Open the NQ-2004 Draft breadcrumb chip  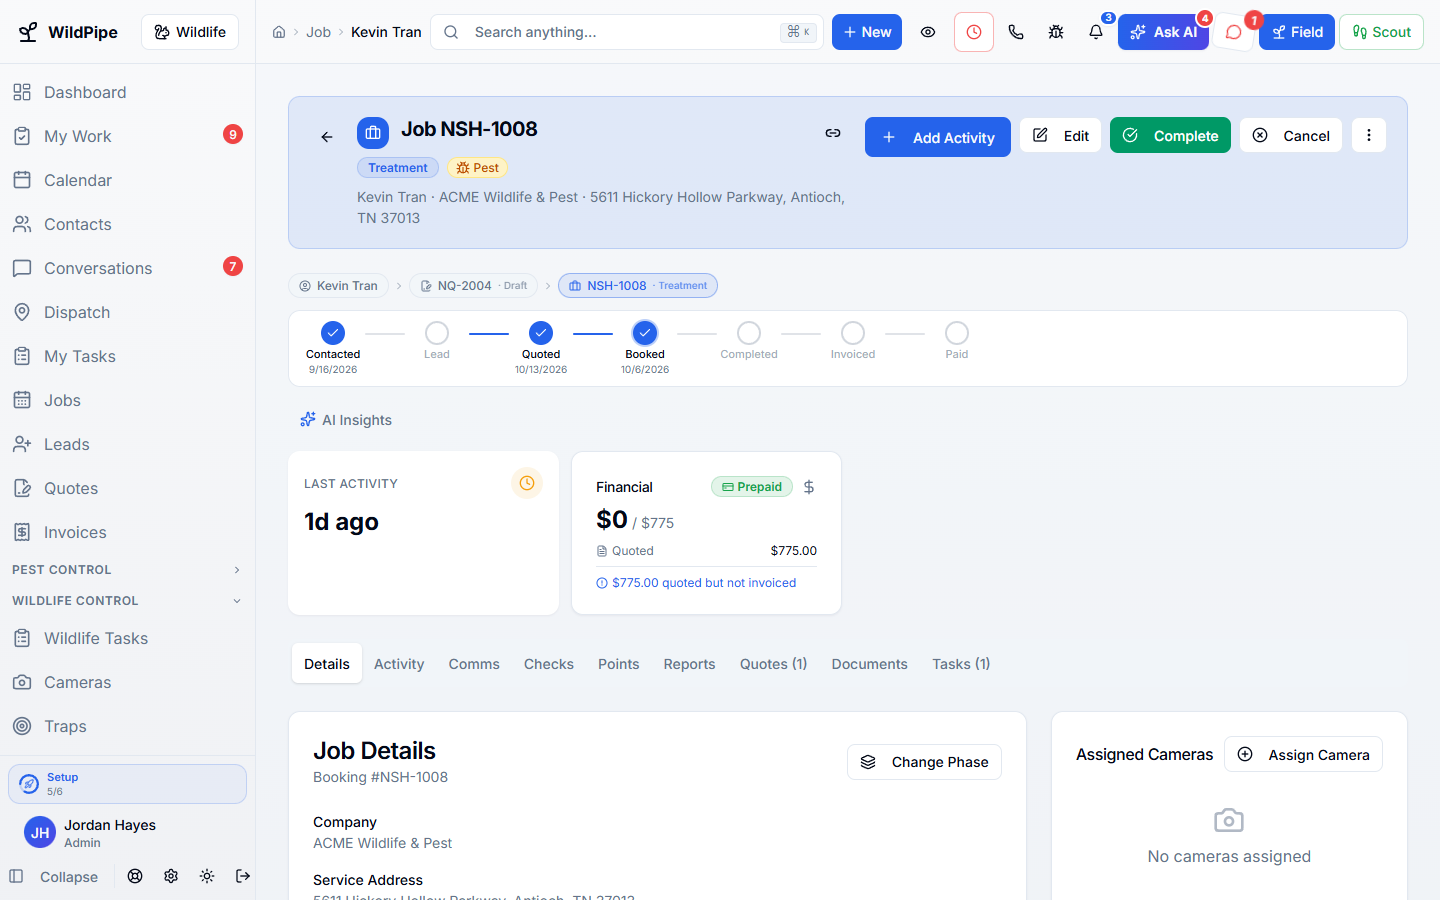point(474,286)
